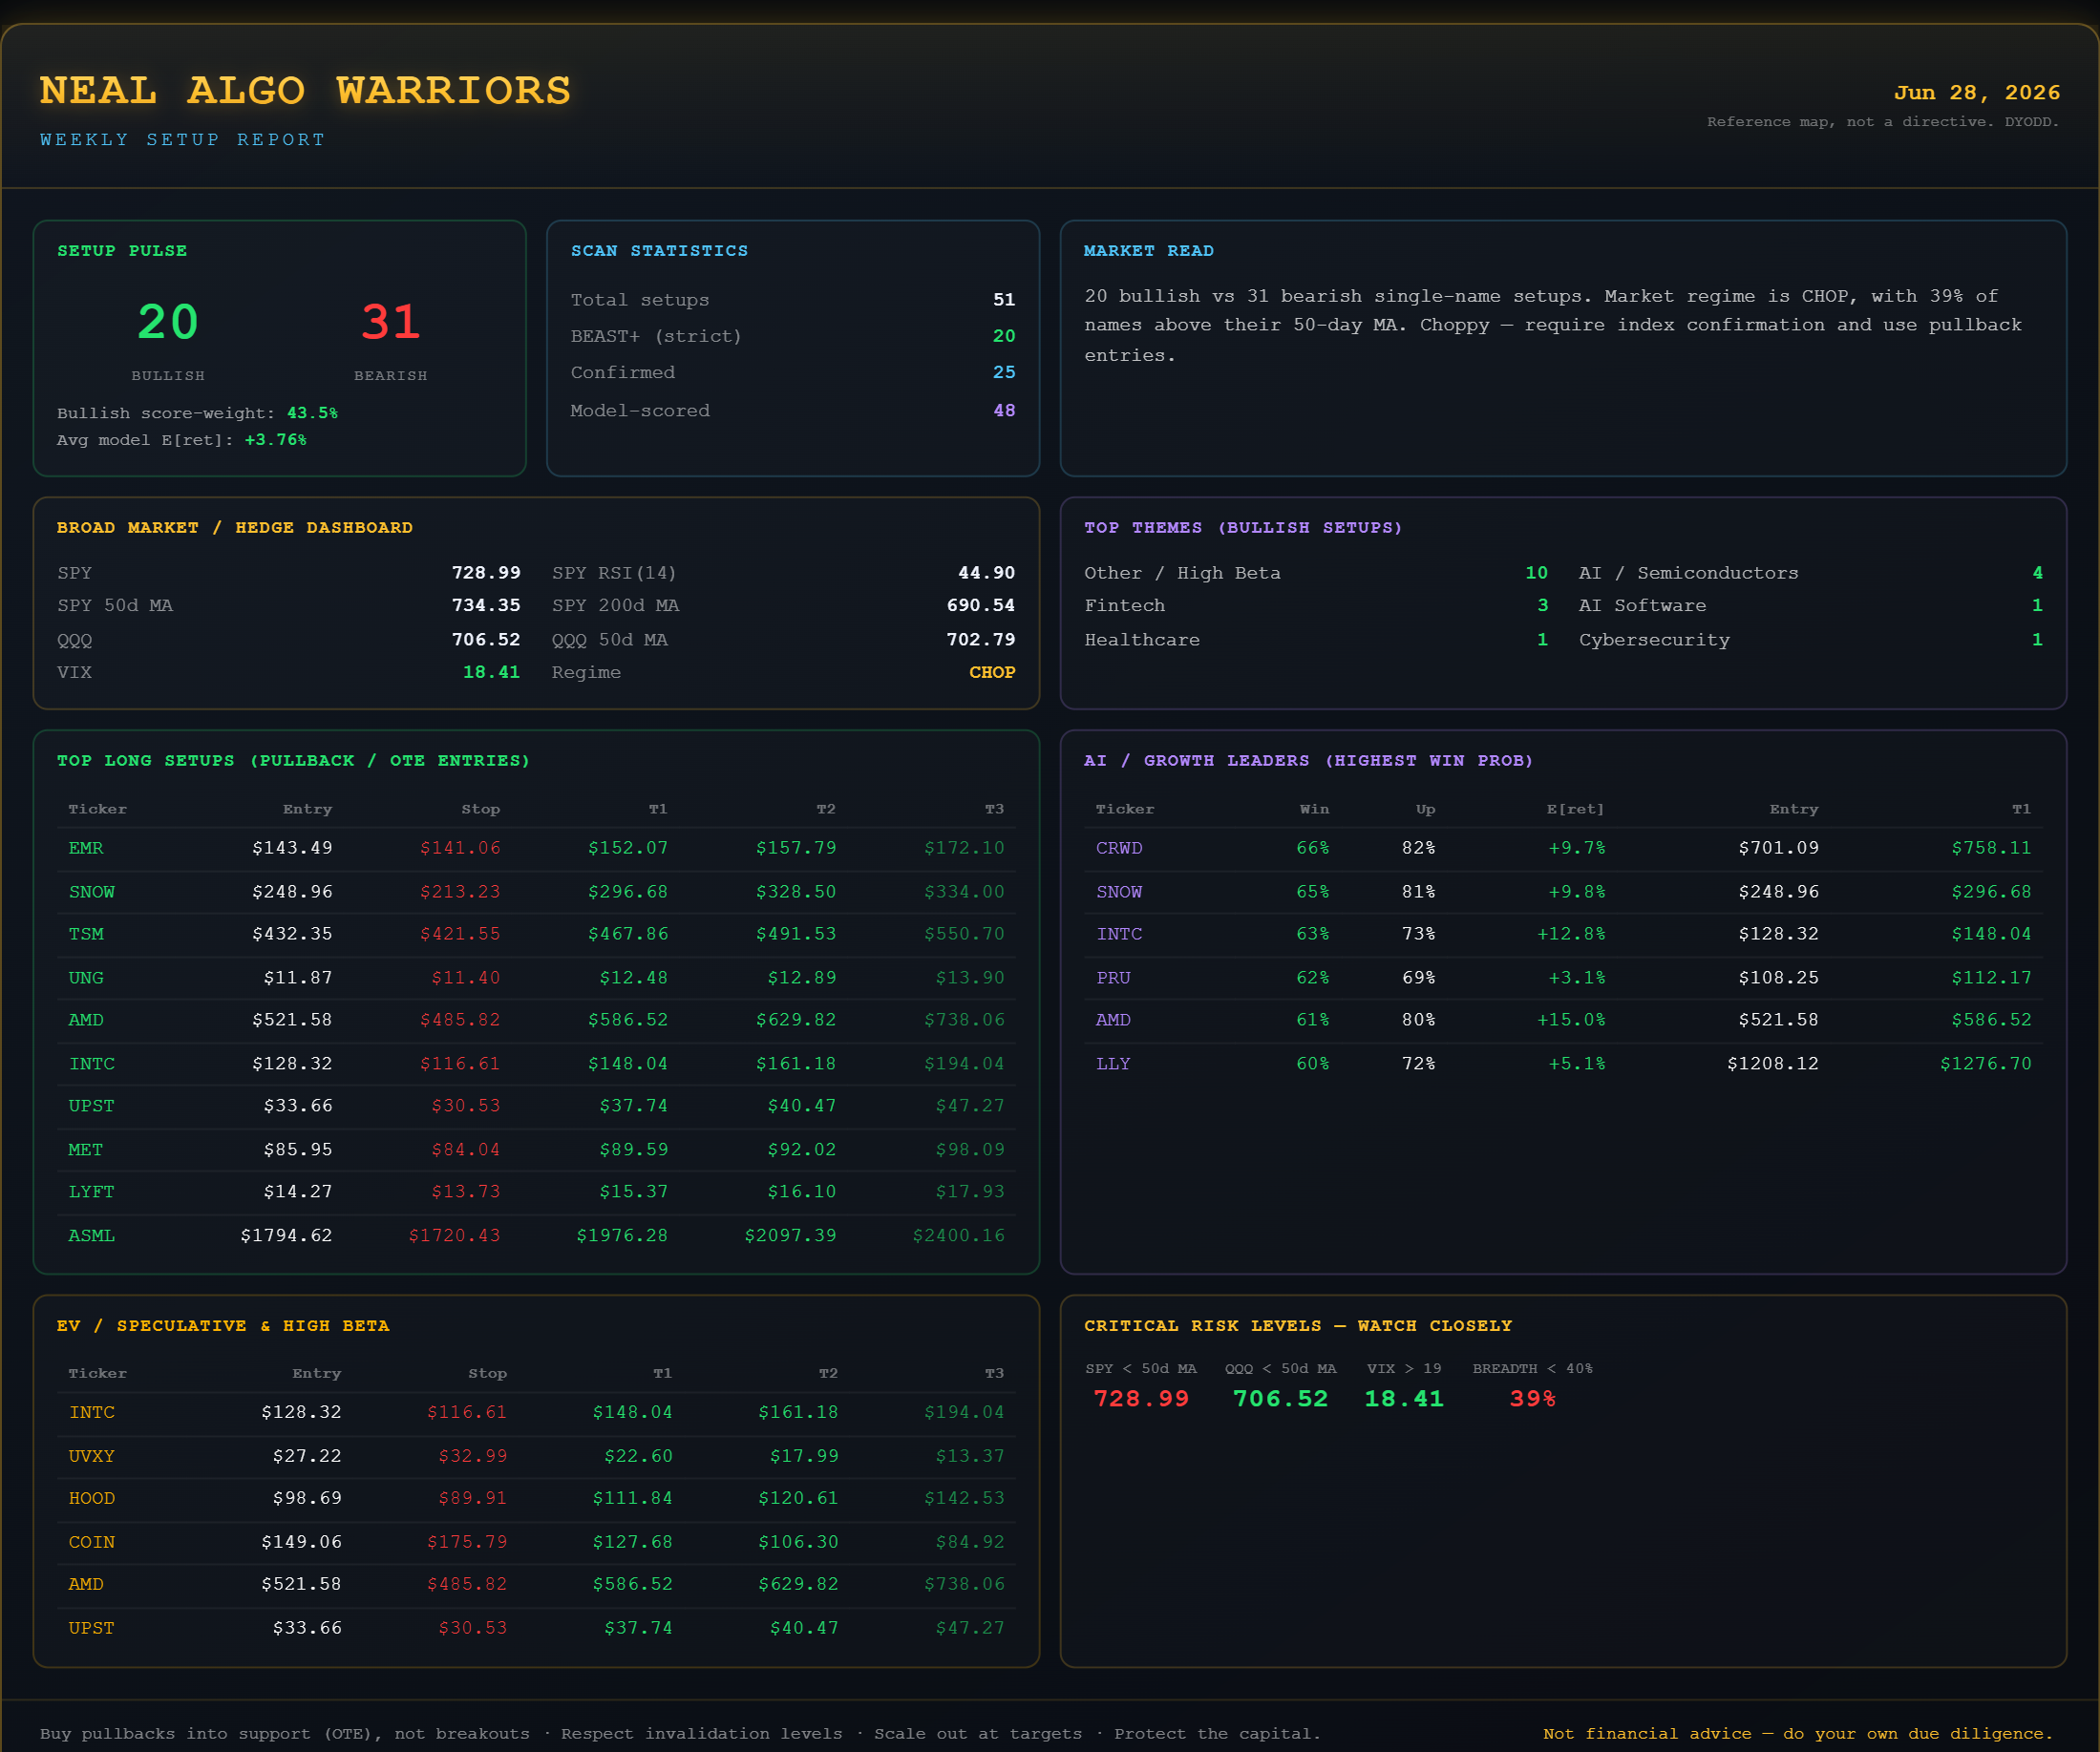The width and height of the screenshot is (2100, 1752).
Task: Select the CRWD ticker in AI Growth Leaders
Action: (1119, 848)
